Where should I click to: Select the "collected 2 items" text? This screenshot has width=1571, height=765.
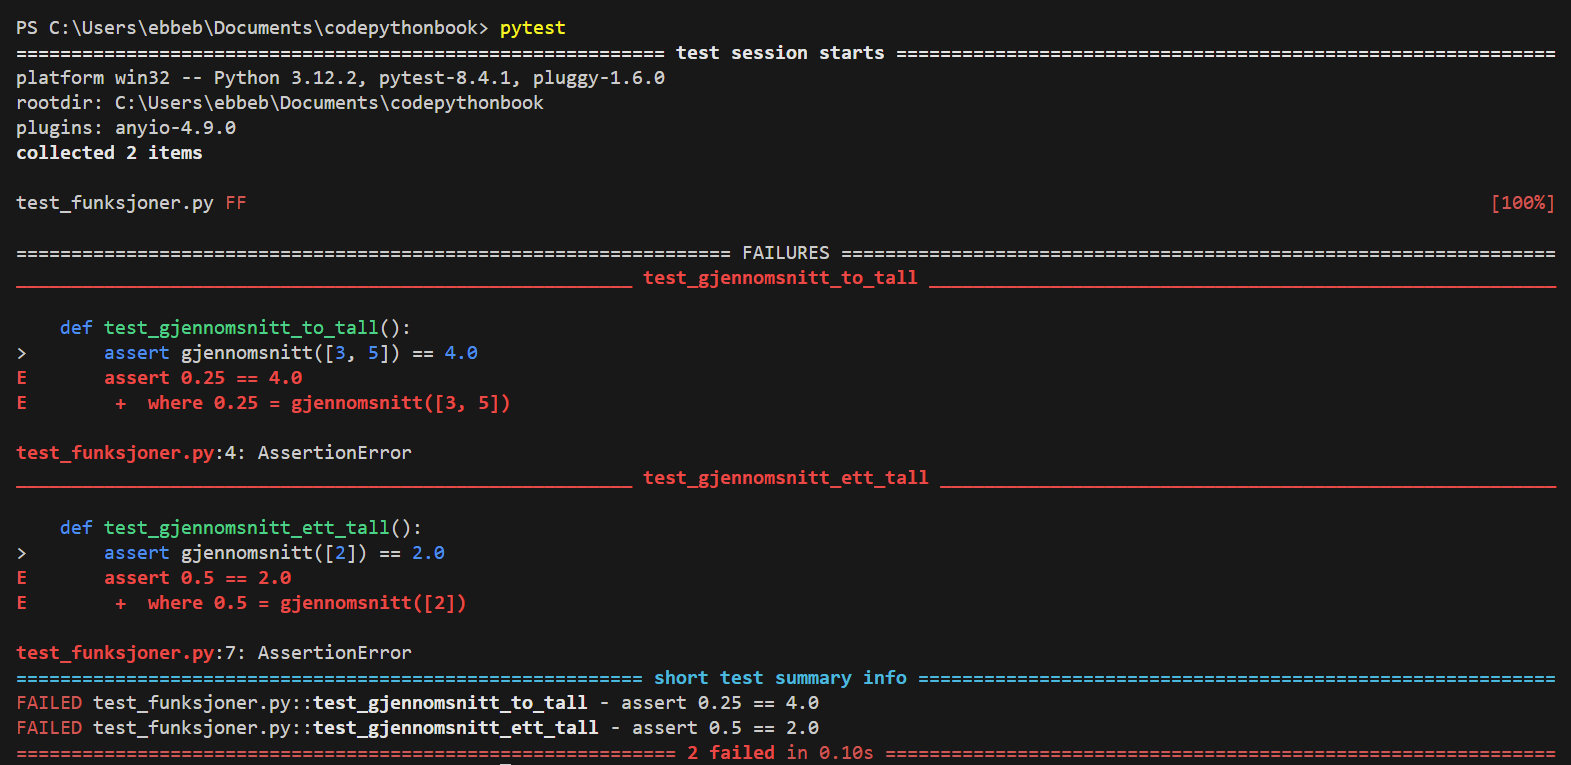(109, 153)
